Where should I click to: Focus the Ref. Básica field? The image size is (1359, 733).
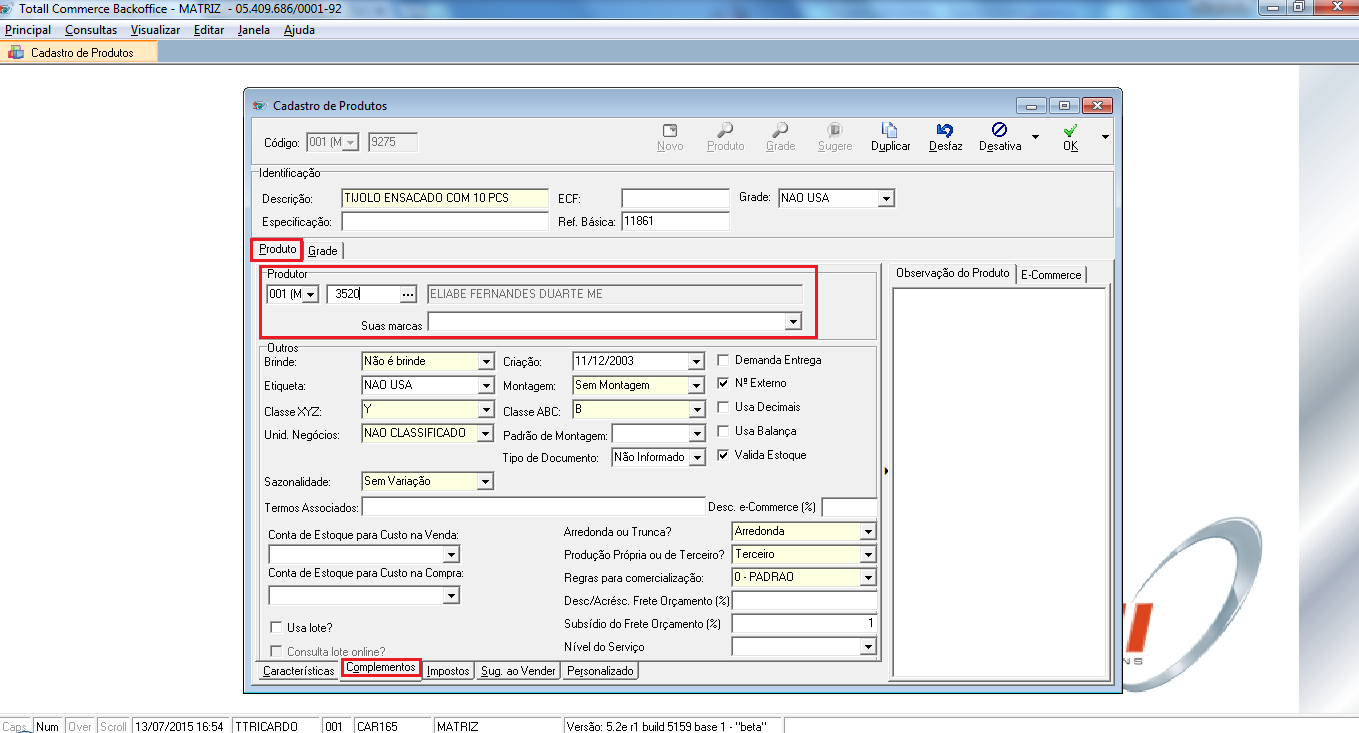point(675,221)
